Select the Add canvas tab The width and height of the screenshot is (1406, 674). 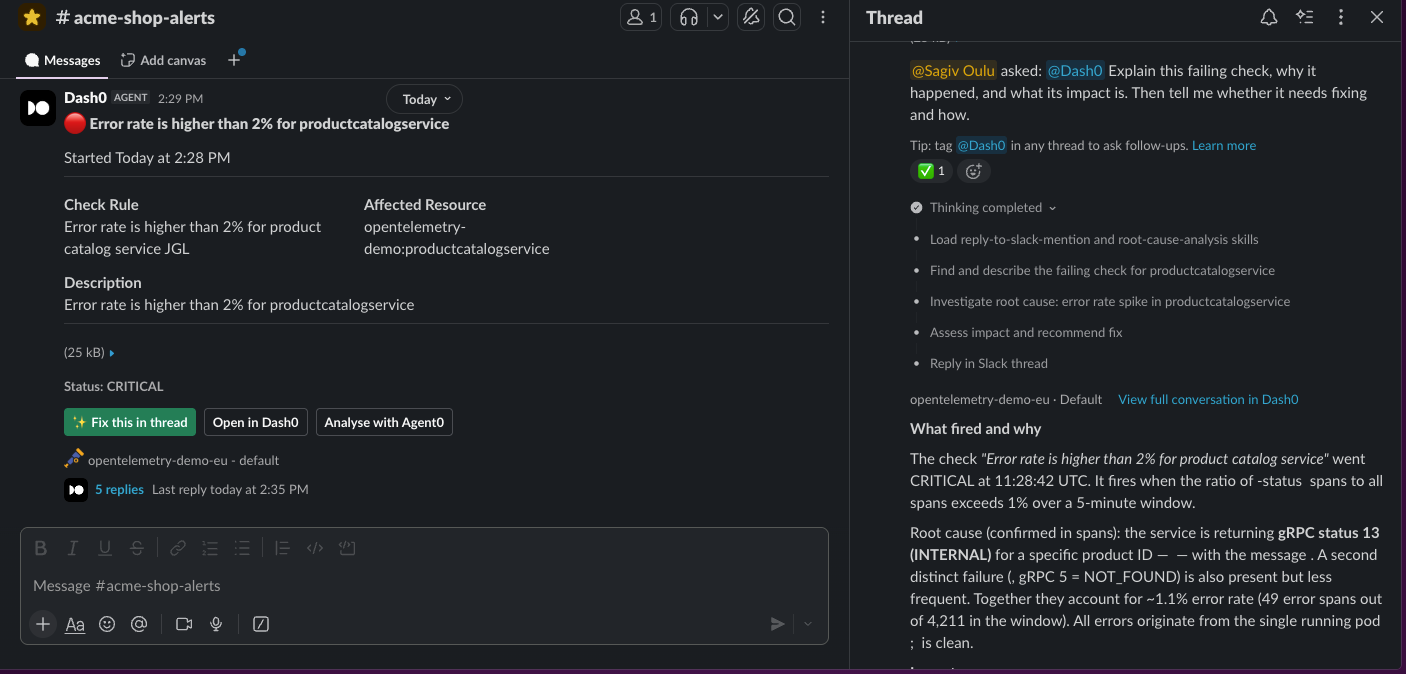click(x=163, y=60)
